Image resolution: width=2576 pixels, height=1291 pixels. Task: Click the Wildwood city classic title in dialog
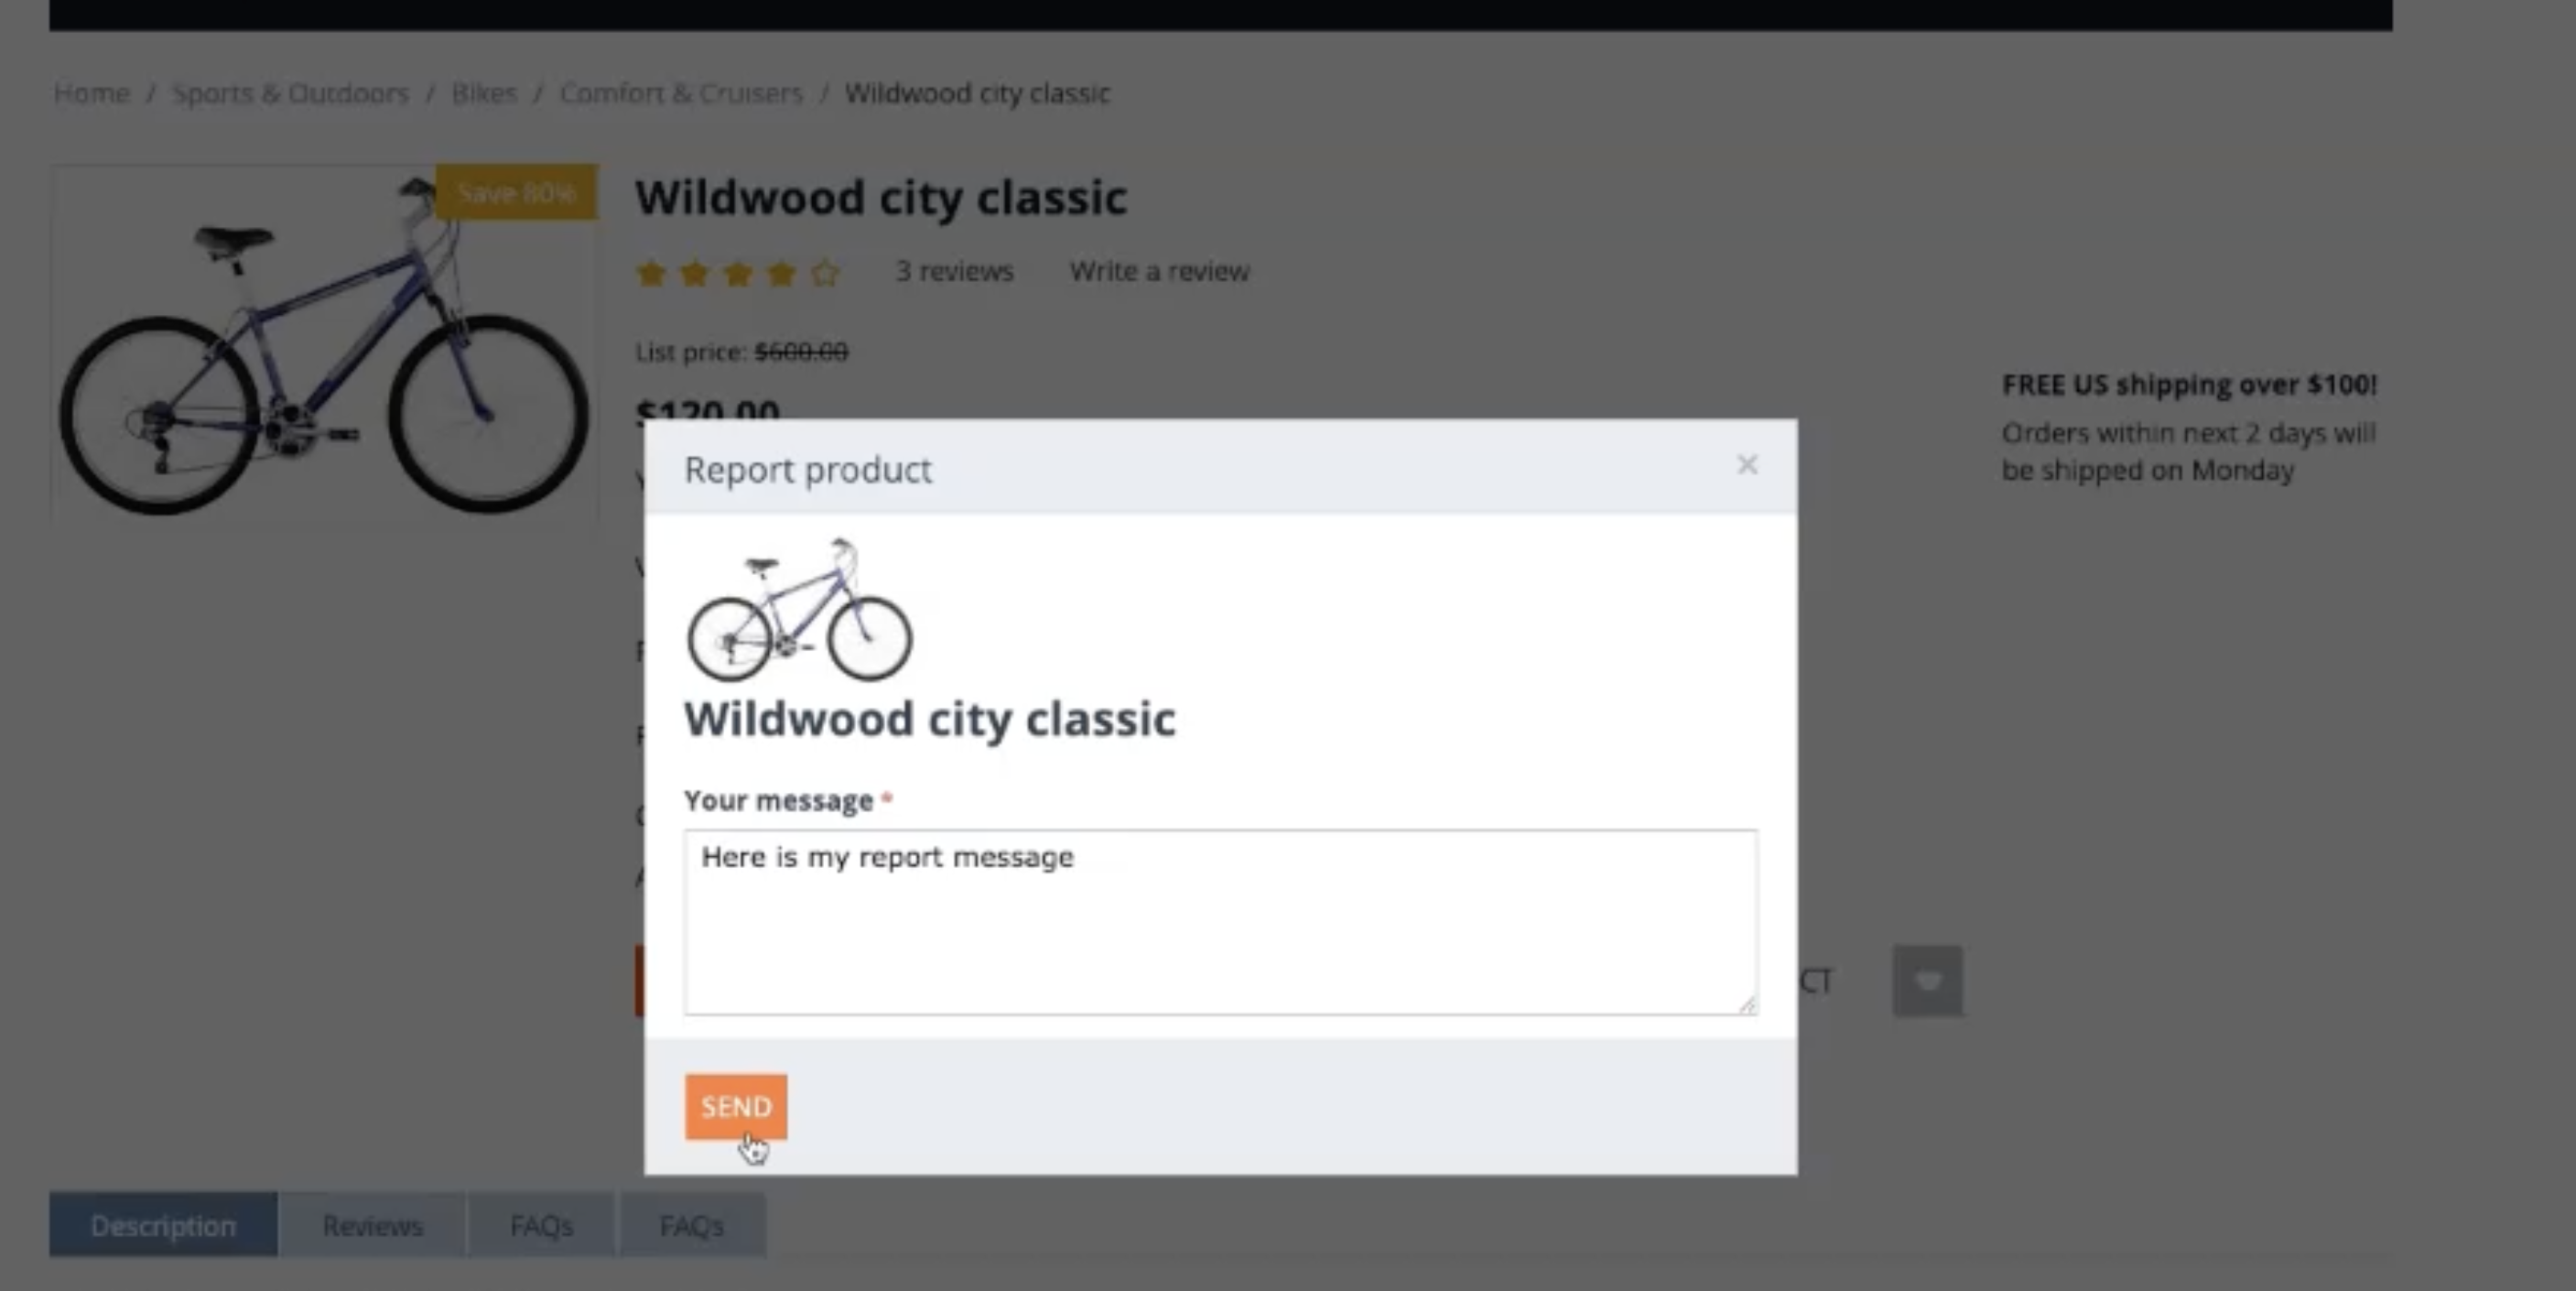[x=930, y=719]
